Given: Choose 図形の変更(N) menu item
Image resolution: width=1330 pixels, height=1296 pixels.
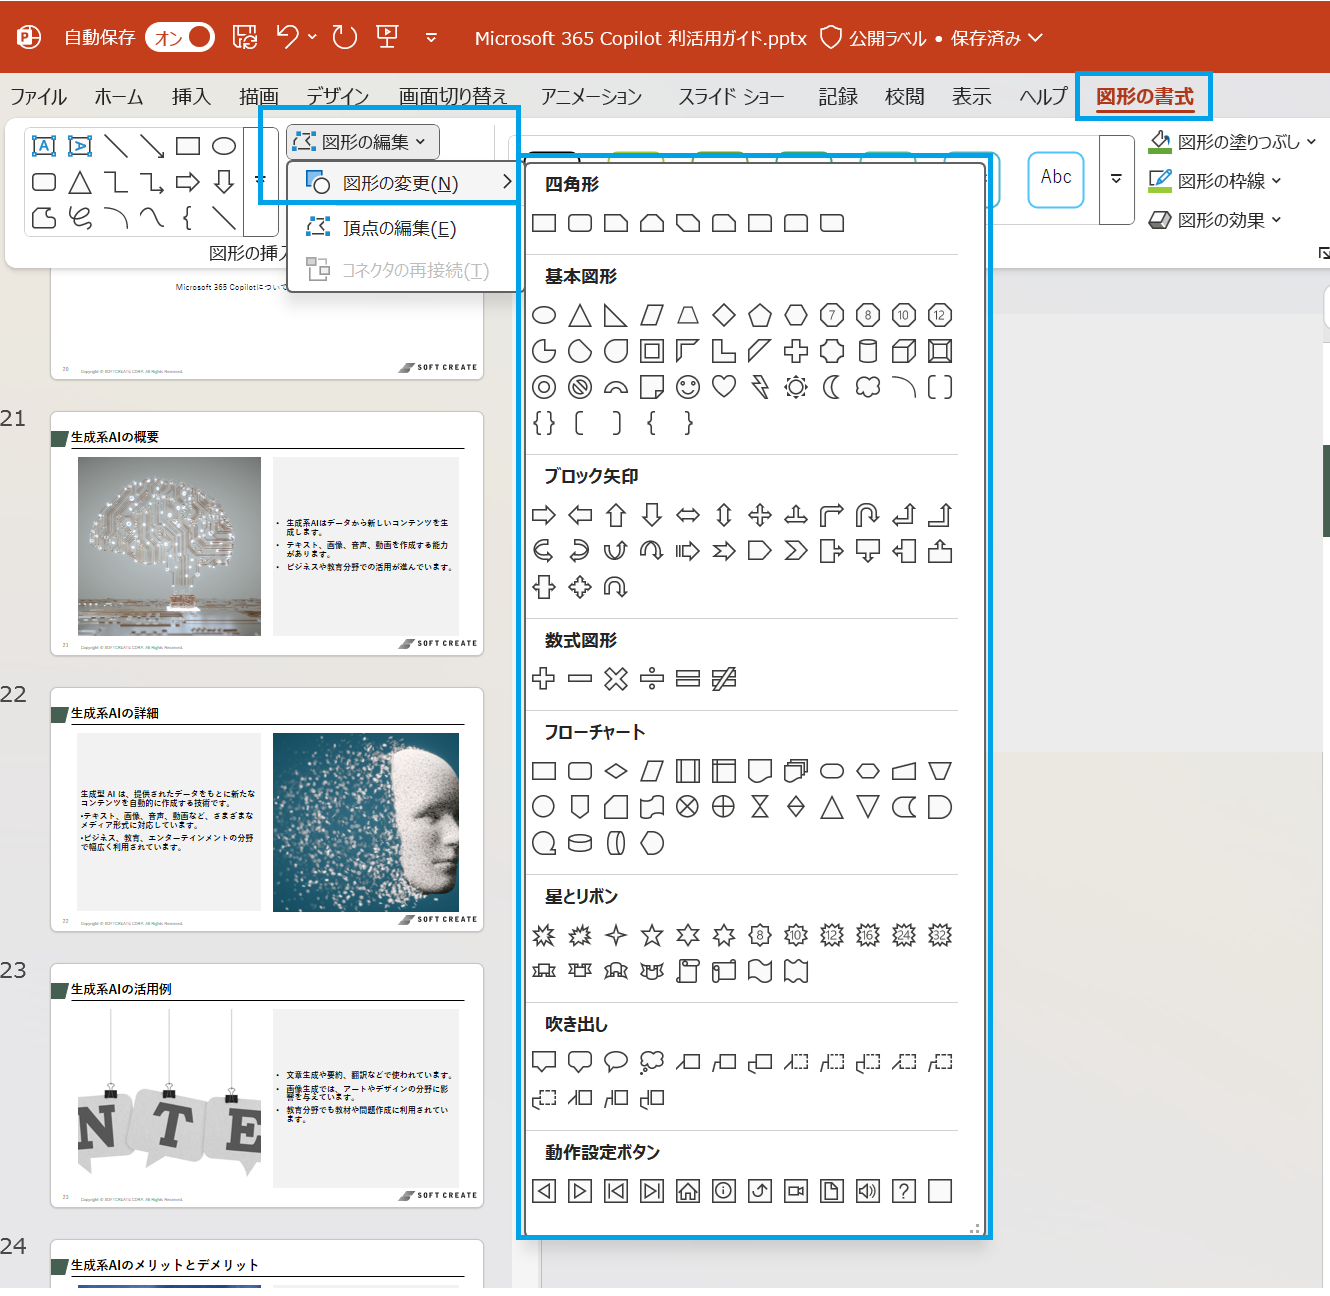Looking at the screenshot, I should pyautogui.click(x=404, y=183).
